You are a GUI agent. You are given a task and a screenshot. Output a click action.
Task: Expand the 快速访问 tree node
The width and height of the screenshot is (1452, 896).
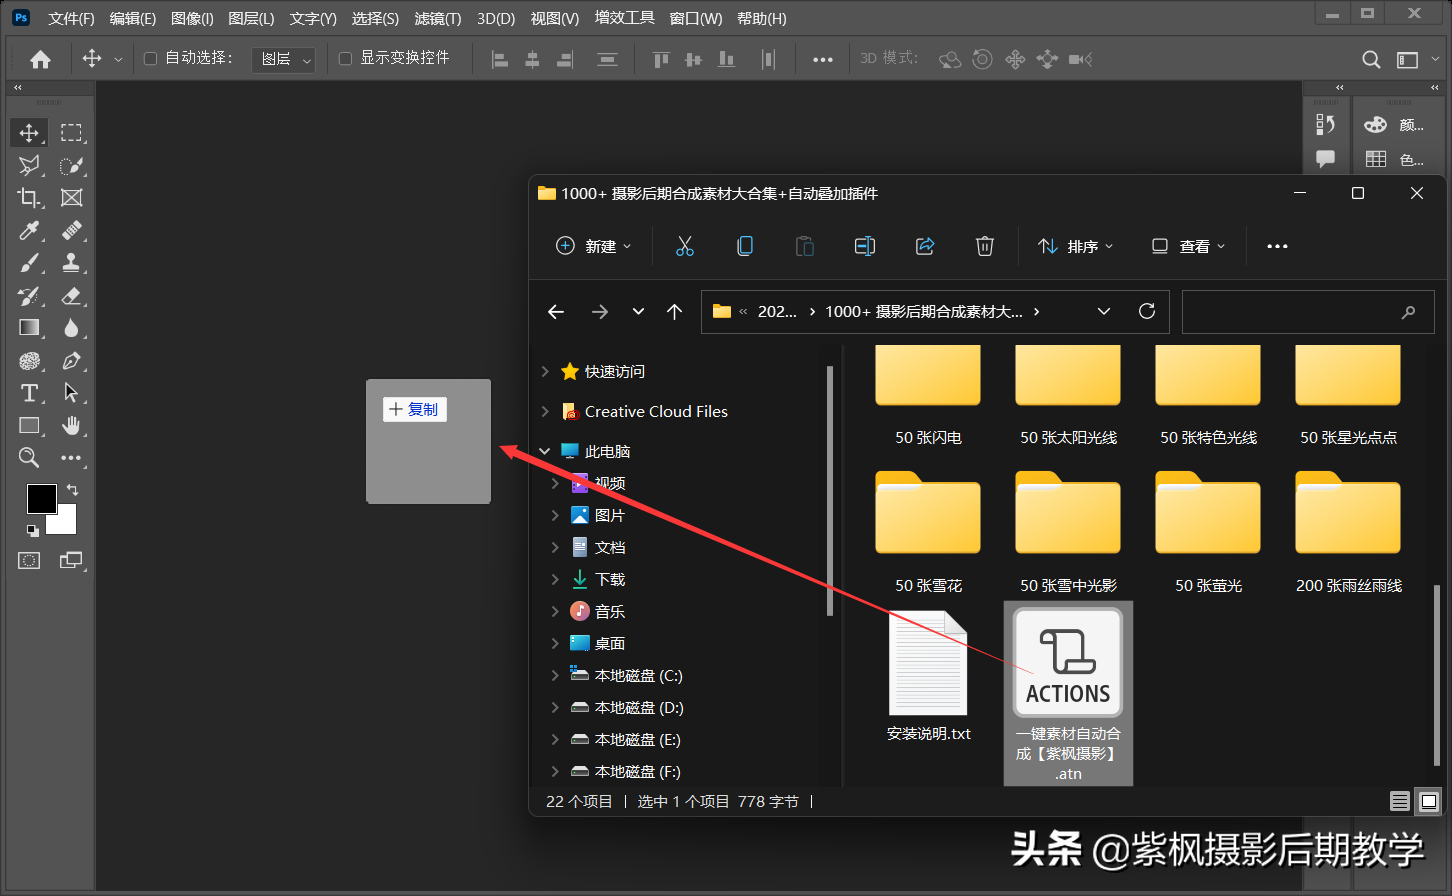(x=545, y=371)
